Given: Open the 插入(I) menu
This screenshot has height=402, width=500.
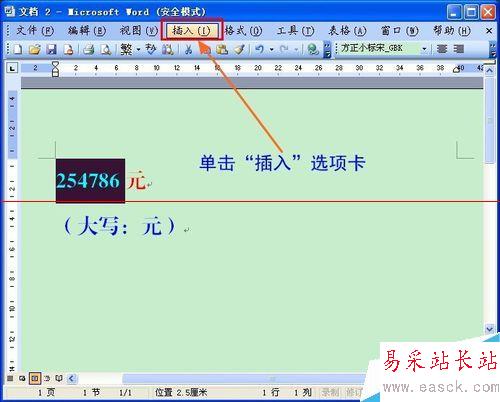Looking at the screenshot, I should (x=191, y=31).
